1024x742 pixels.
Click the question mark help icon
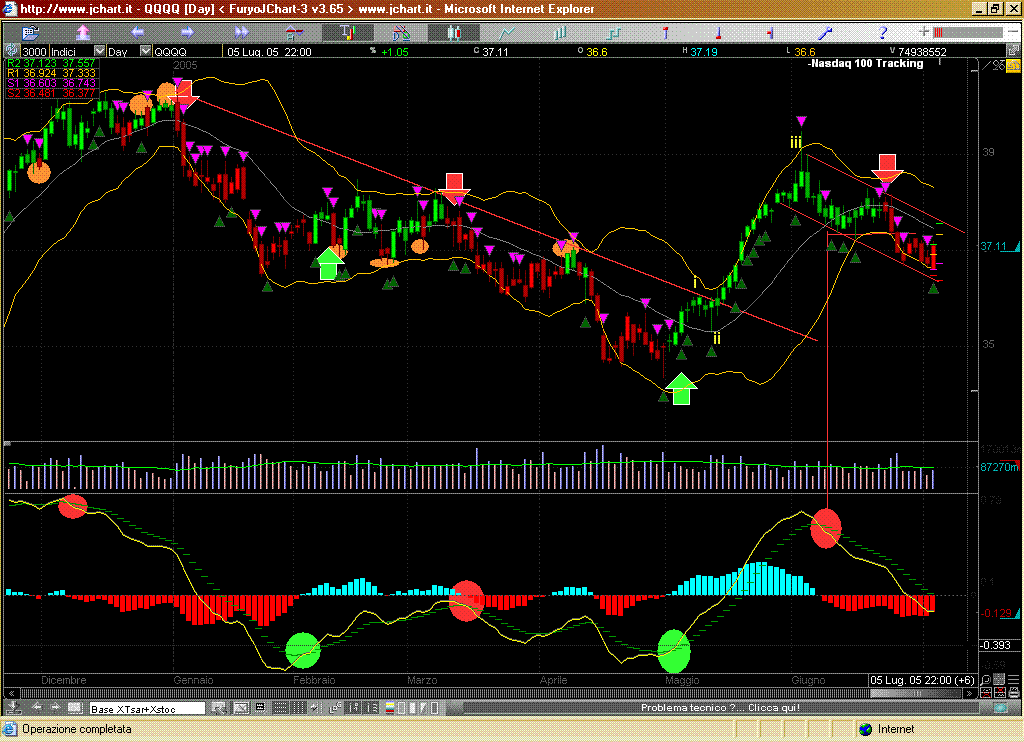(x=883, y=33)
